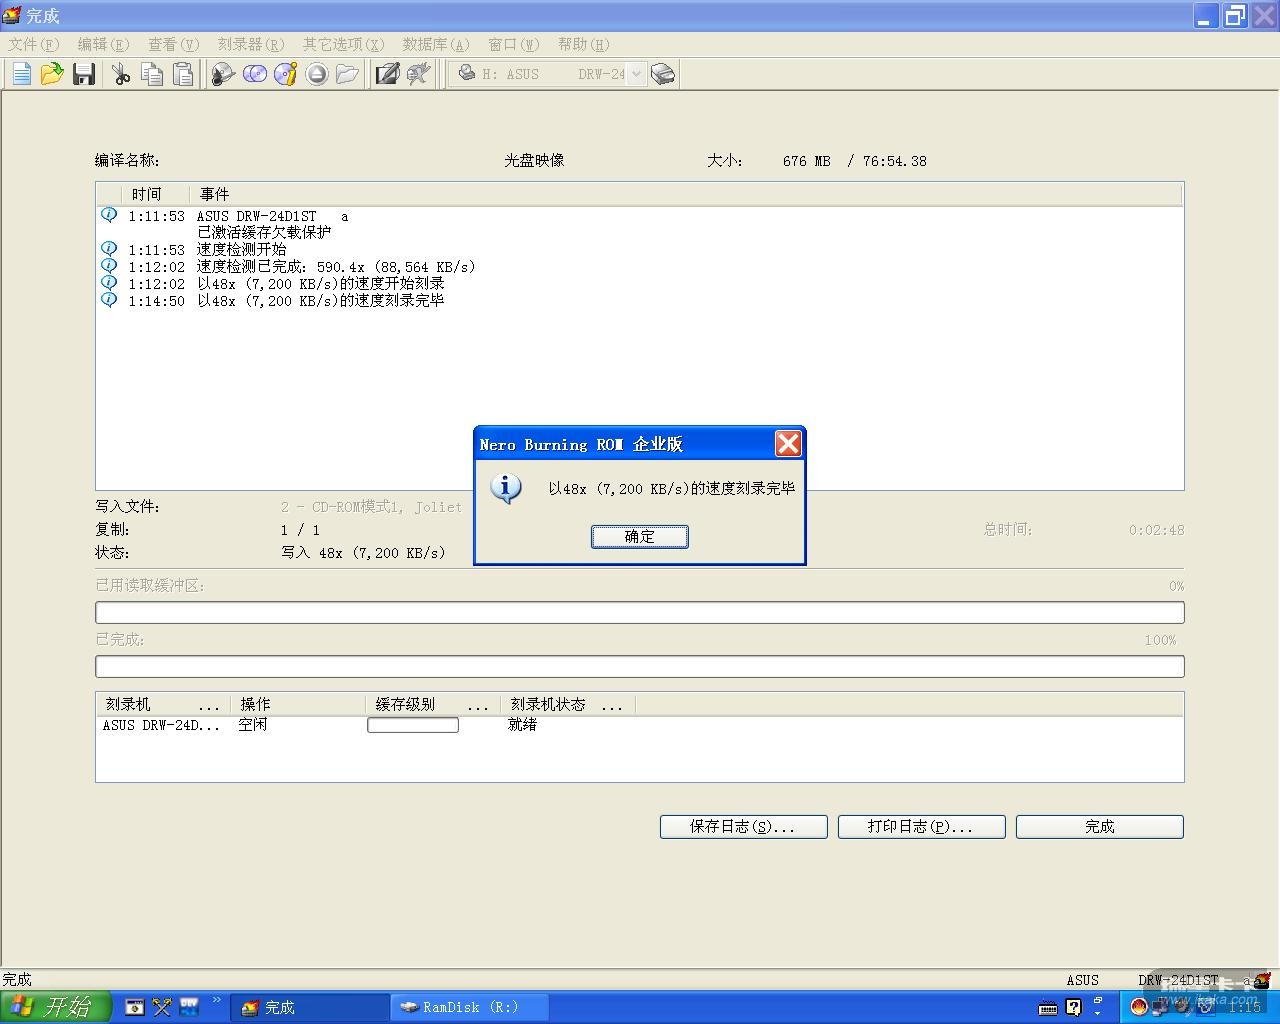
Task: Select the 已激活缓存欠载保护 log line
Action: pyautogui.click(x=264, y=232)
